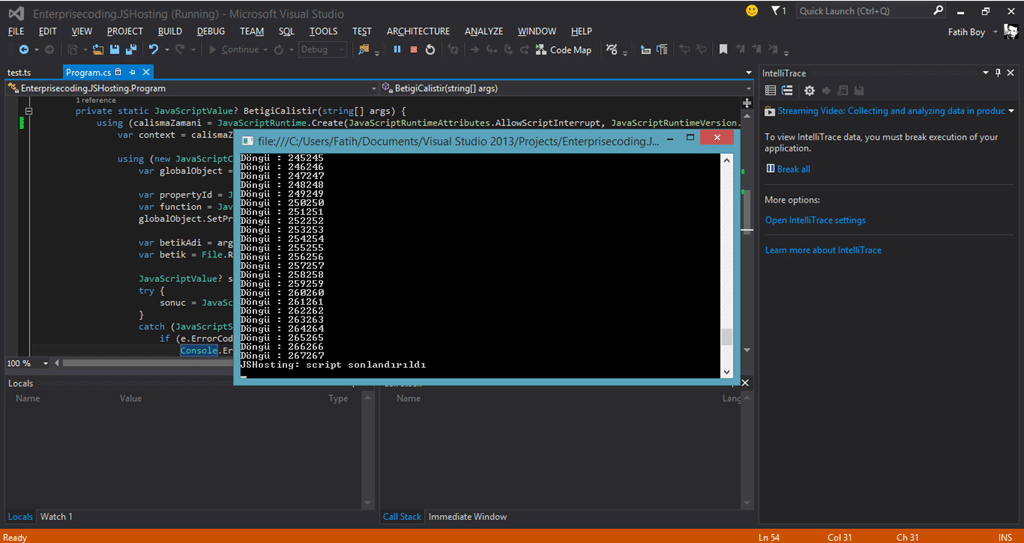Click the console window vertical scrollbar thumb
The width and height of the screenshot is (1024, 543).
tap(726, 337)
